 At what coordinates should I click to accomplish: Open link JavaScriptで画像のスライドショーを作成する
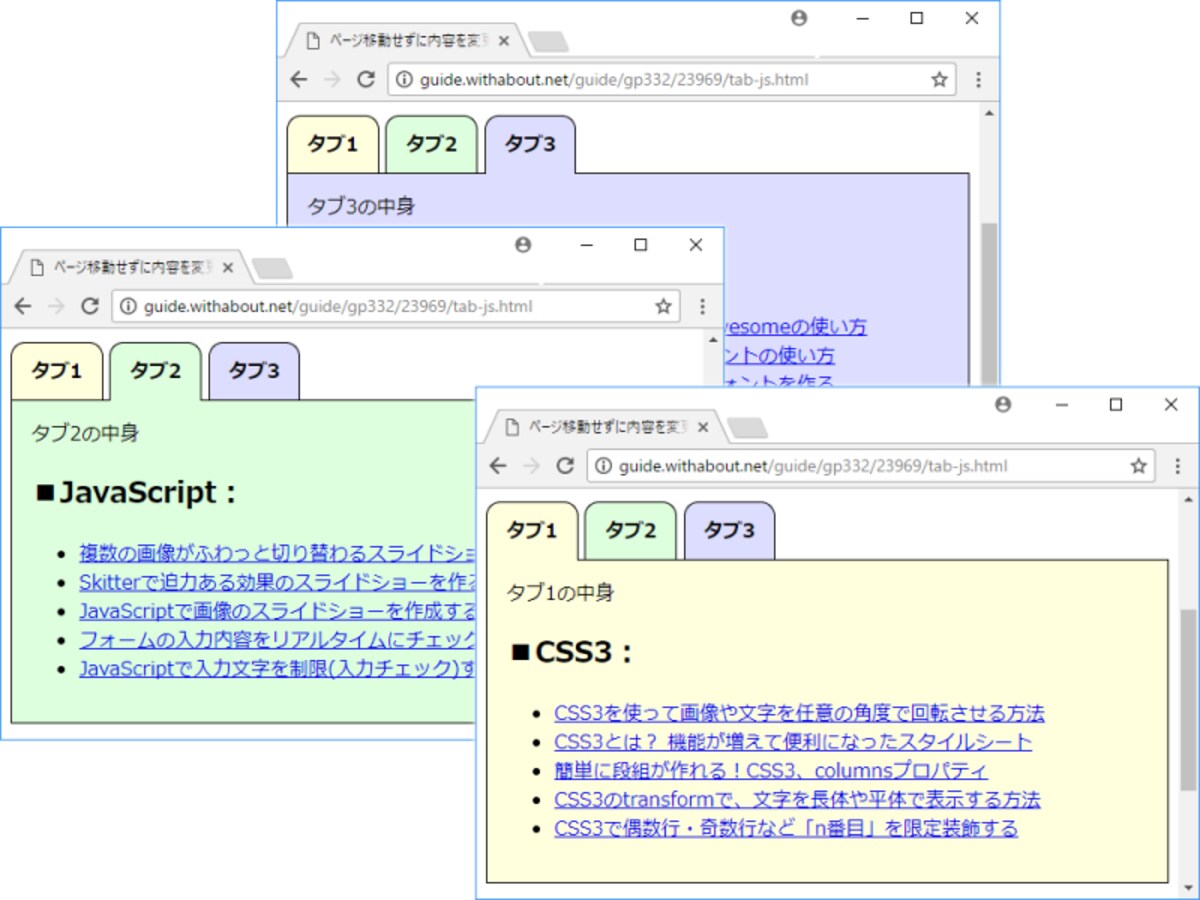pyautogui.click(x=278, y=610)
